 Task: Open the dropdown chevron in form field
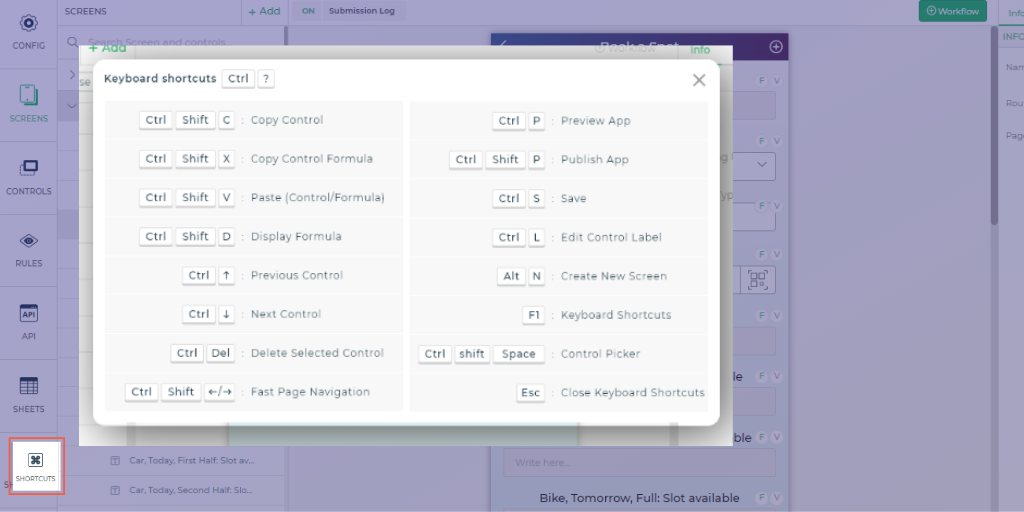(x=762, y=165)
